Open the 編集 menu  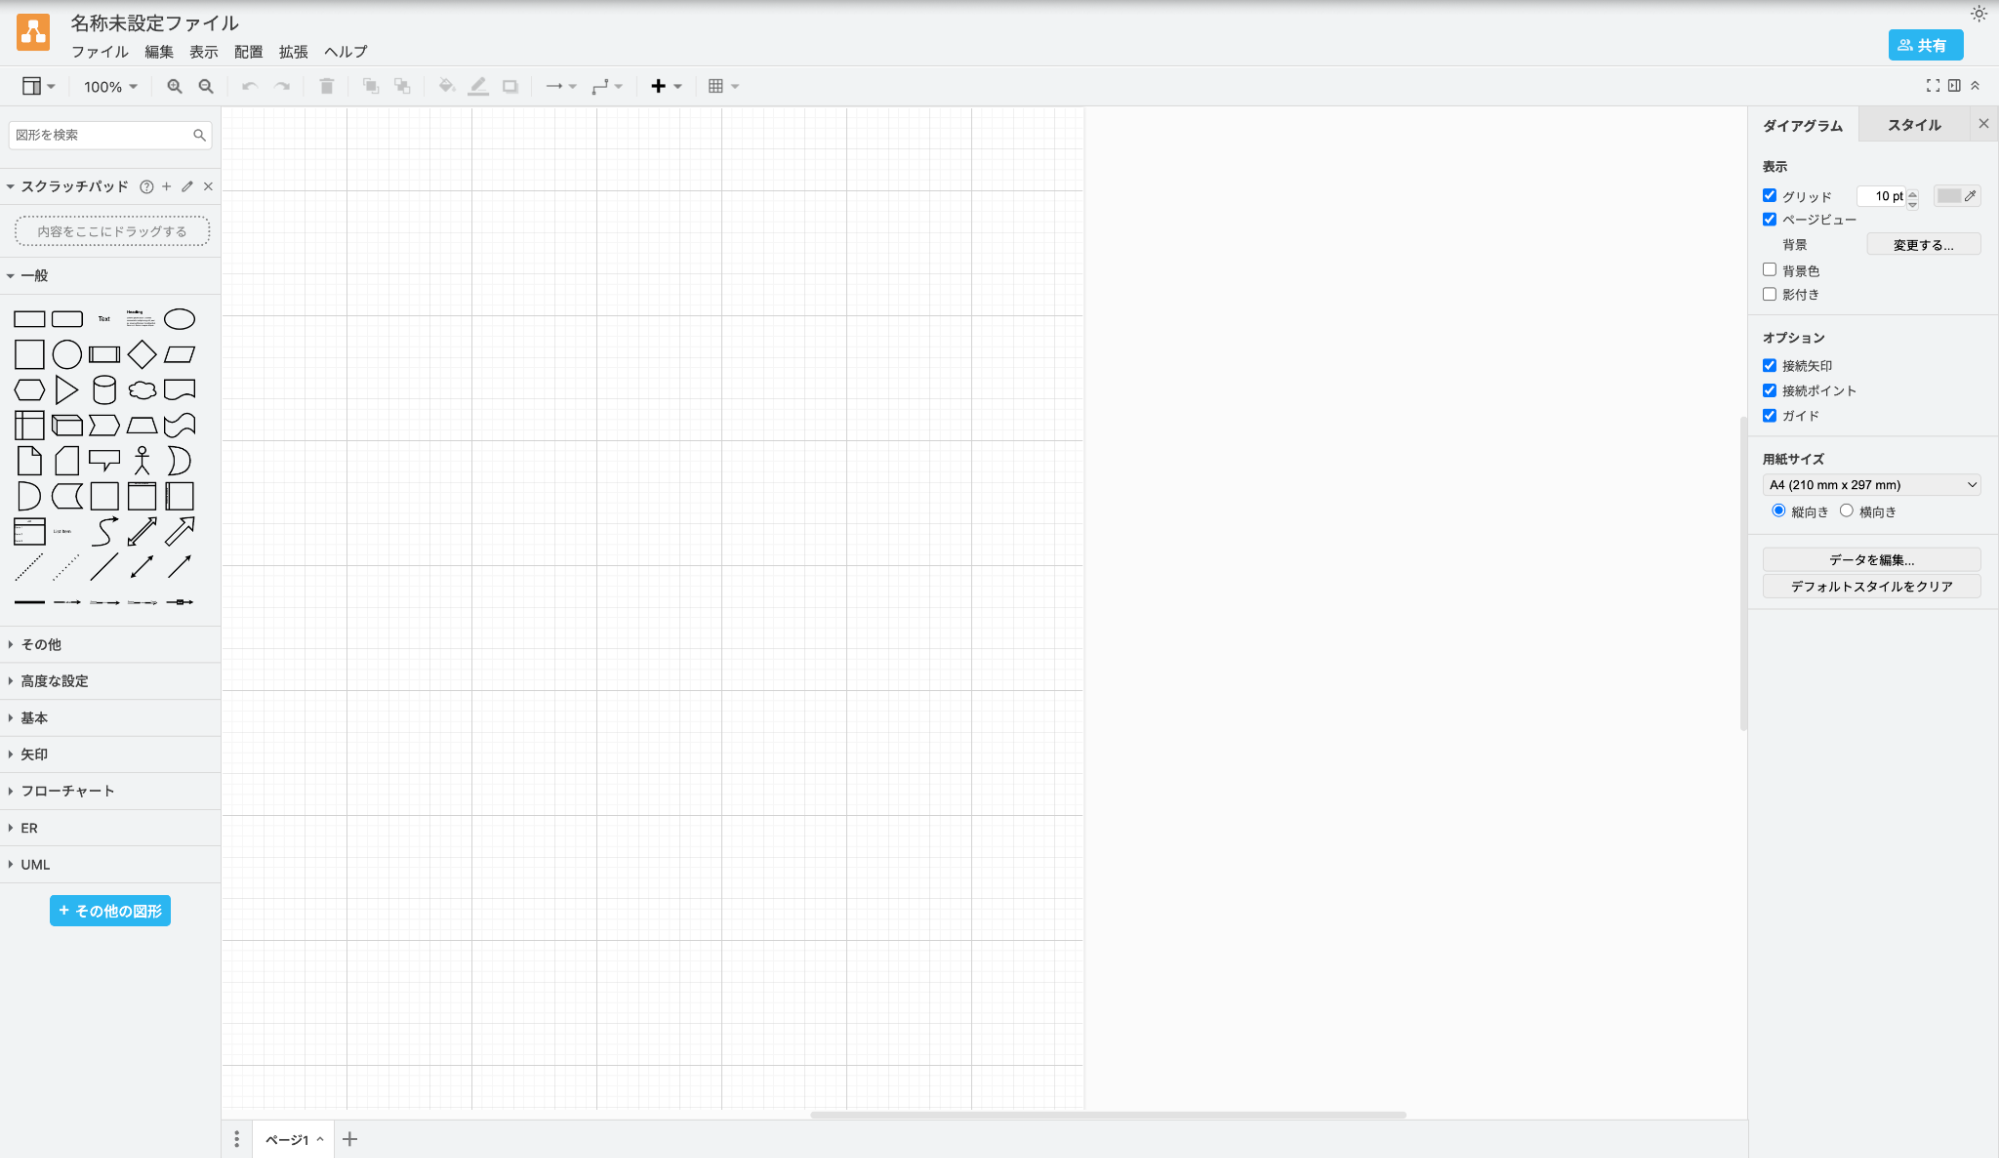[x=159, y=52]
